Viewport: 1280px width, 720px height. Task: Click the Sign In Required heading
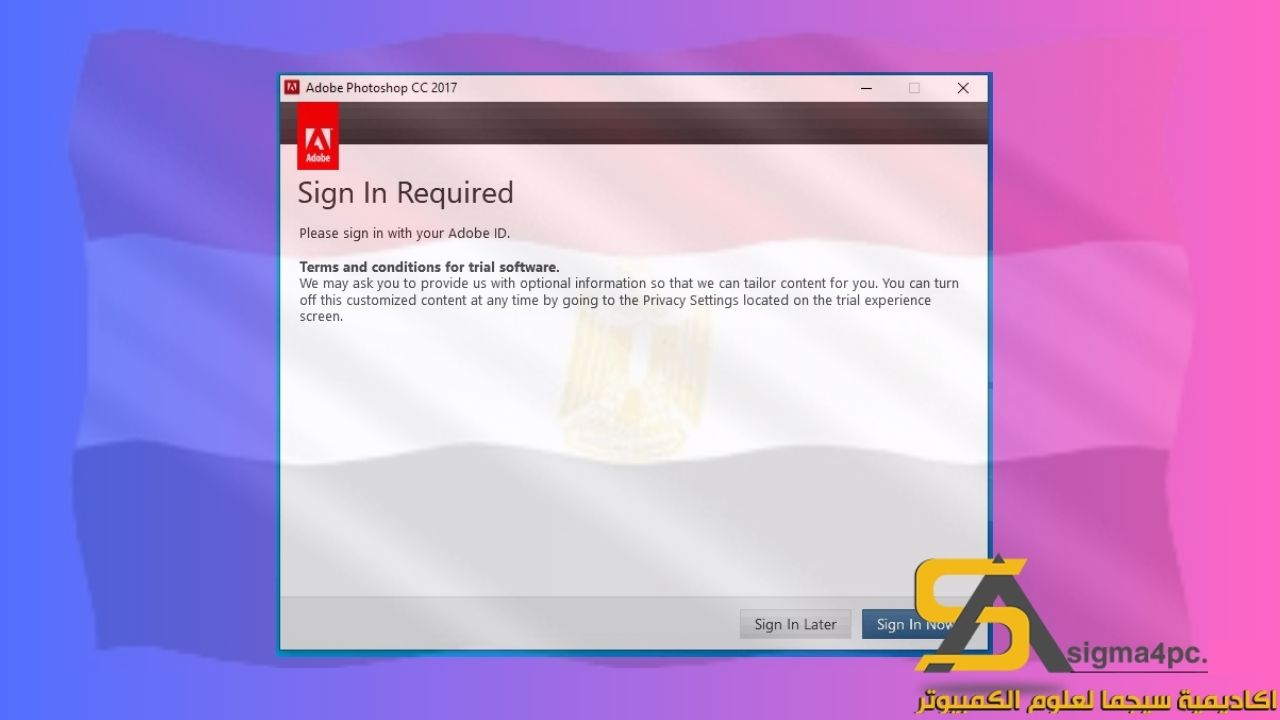(x=405, y=192)
